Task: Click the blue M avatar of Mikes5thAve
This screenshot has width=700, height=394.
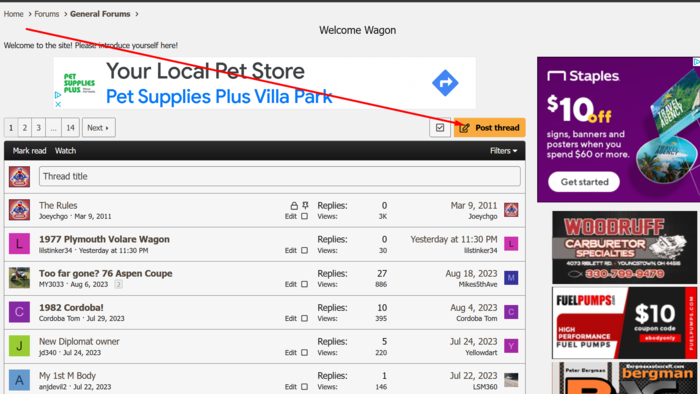Action: (511, 278)
